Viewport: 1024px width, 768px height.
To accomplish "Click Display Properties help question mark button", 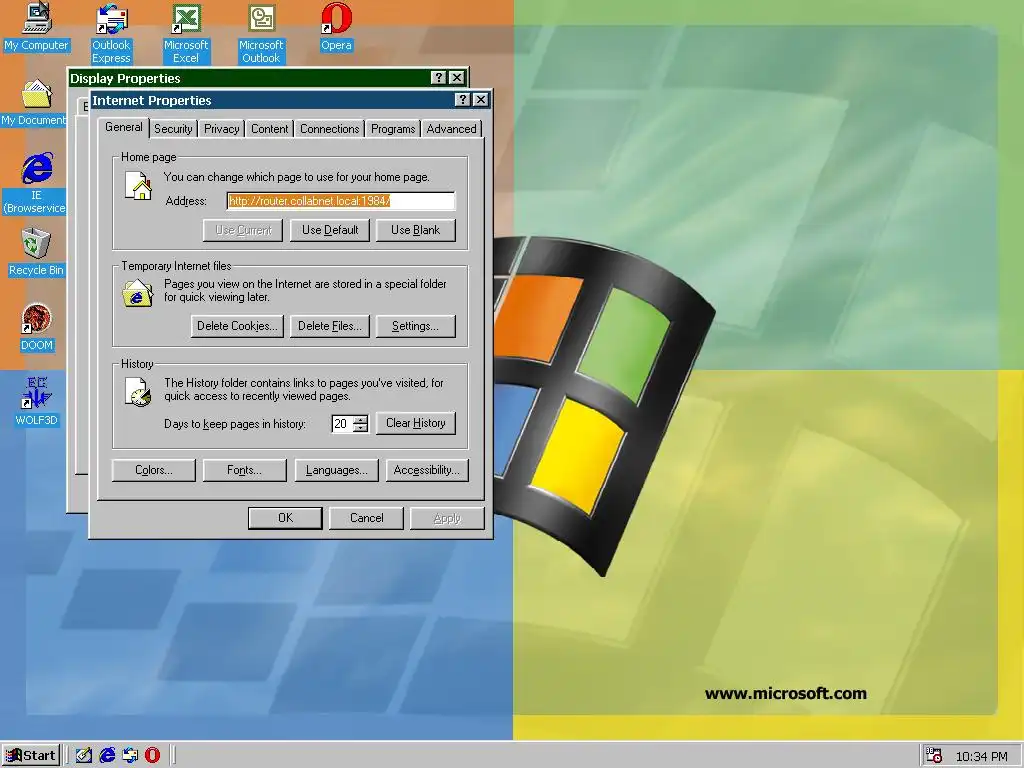I will pos(439,78).
